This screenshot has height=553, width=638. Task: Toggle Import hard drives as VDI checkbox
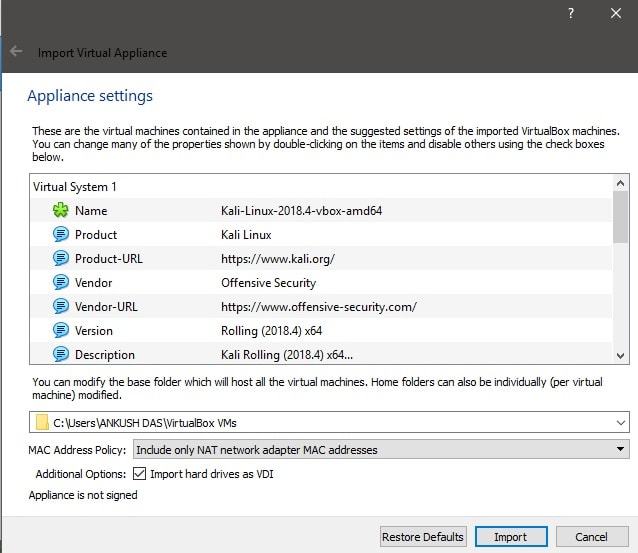(139, 474)
